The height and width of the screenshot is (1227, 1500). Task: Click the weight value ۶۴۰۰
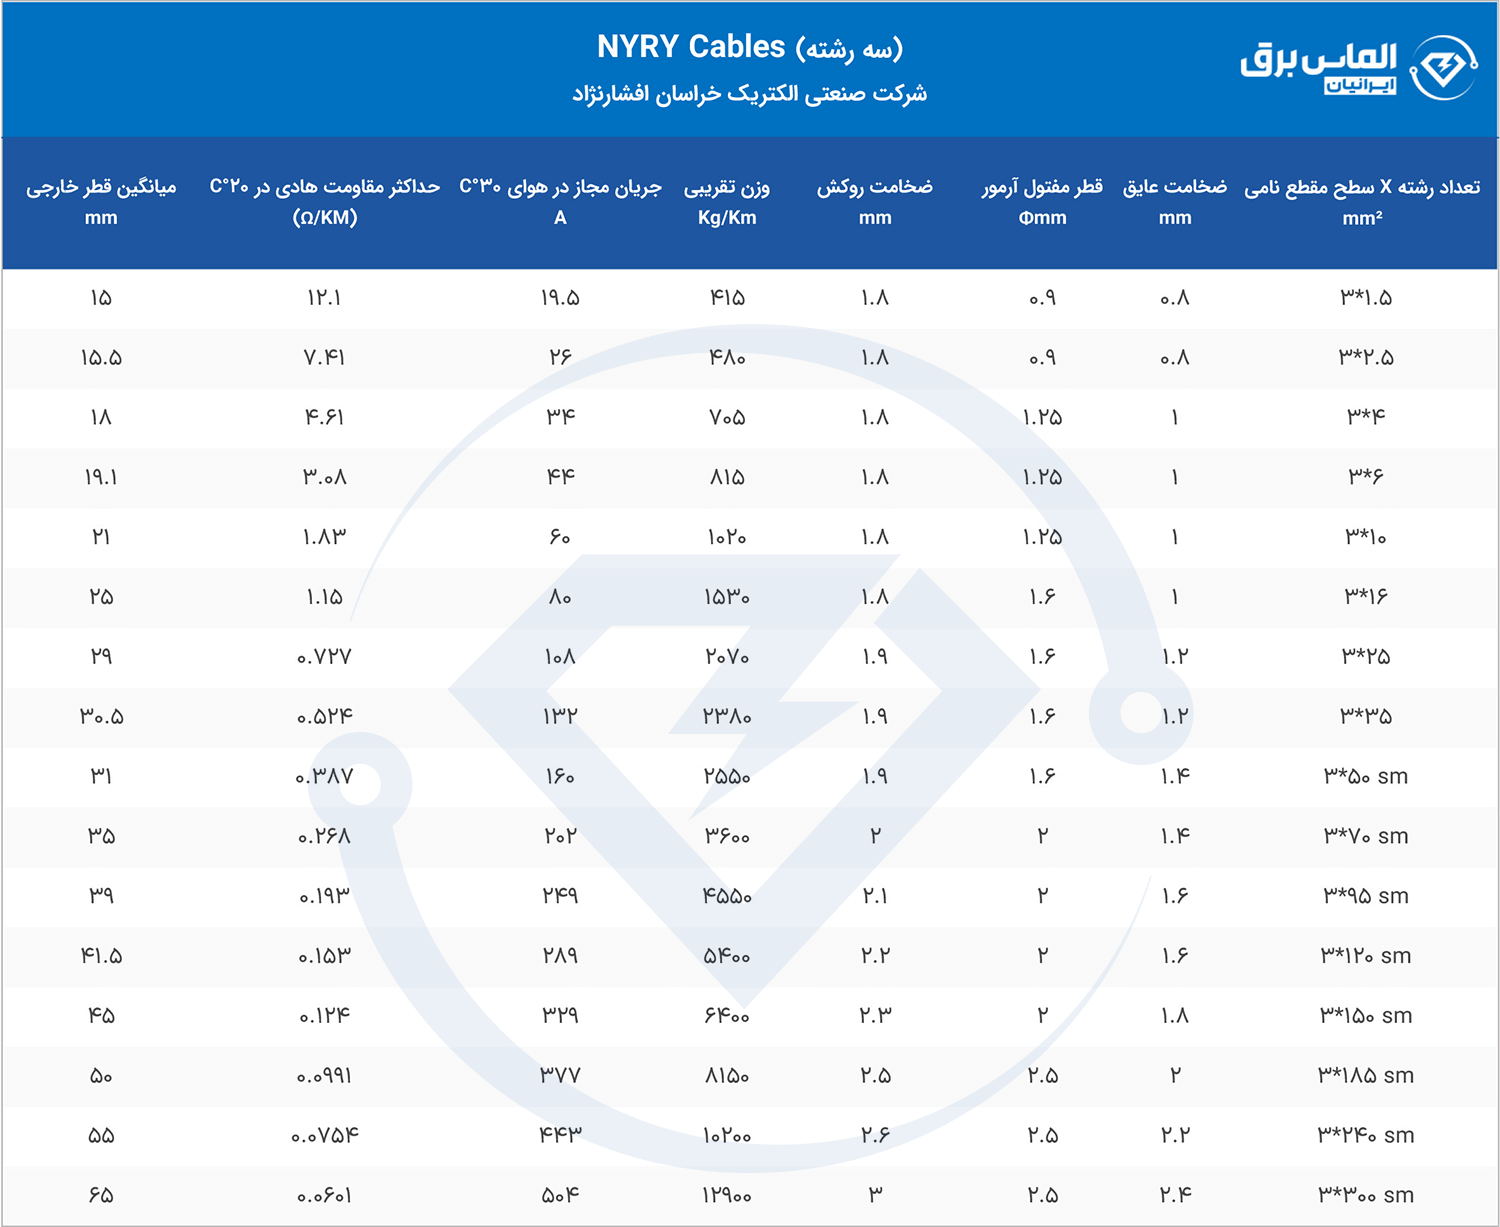[x=727, y=1016]
